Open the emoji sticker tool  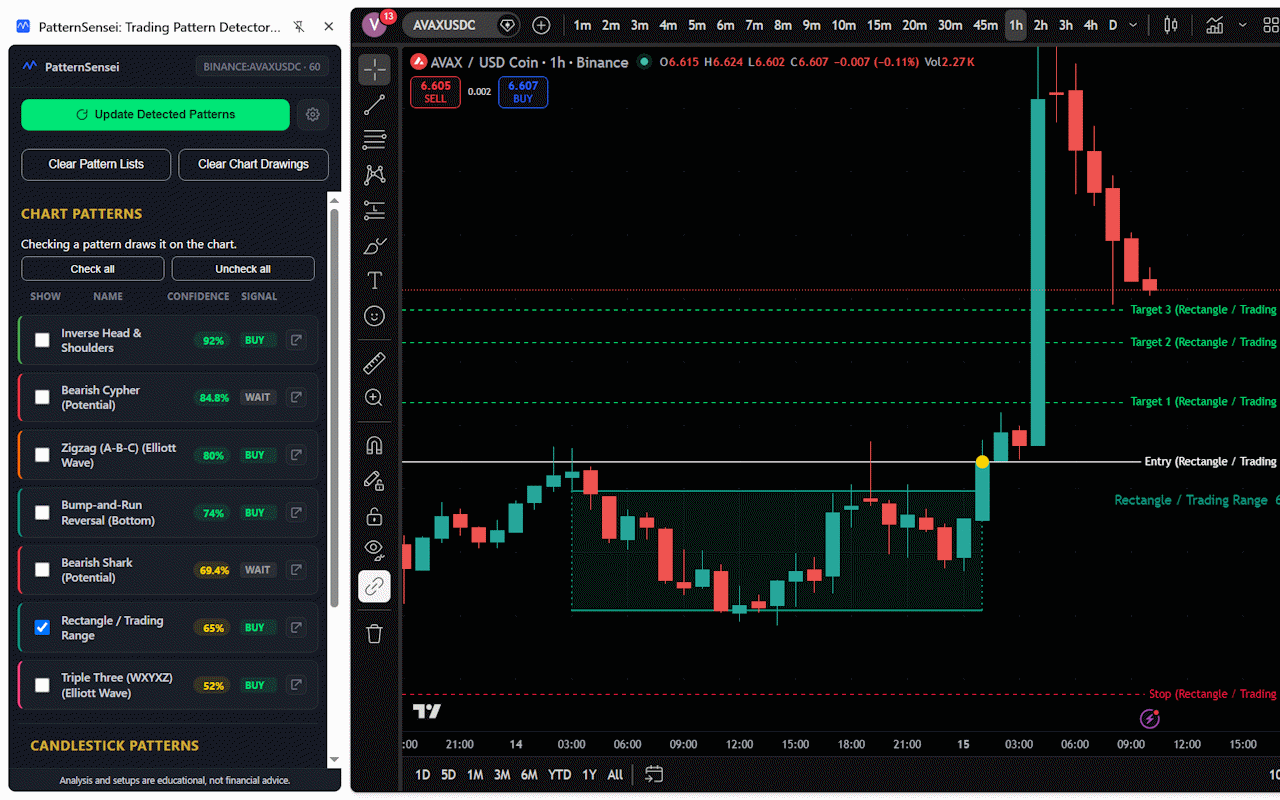coord(374,316)
